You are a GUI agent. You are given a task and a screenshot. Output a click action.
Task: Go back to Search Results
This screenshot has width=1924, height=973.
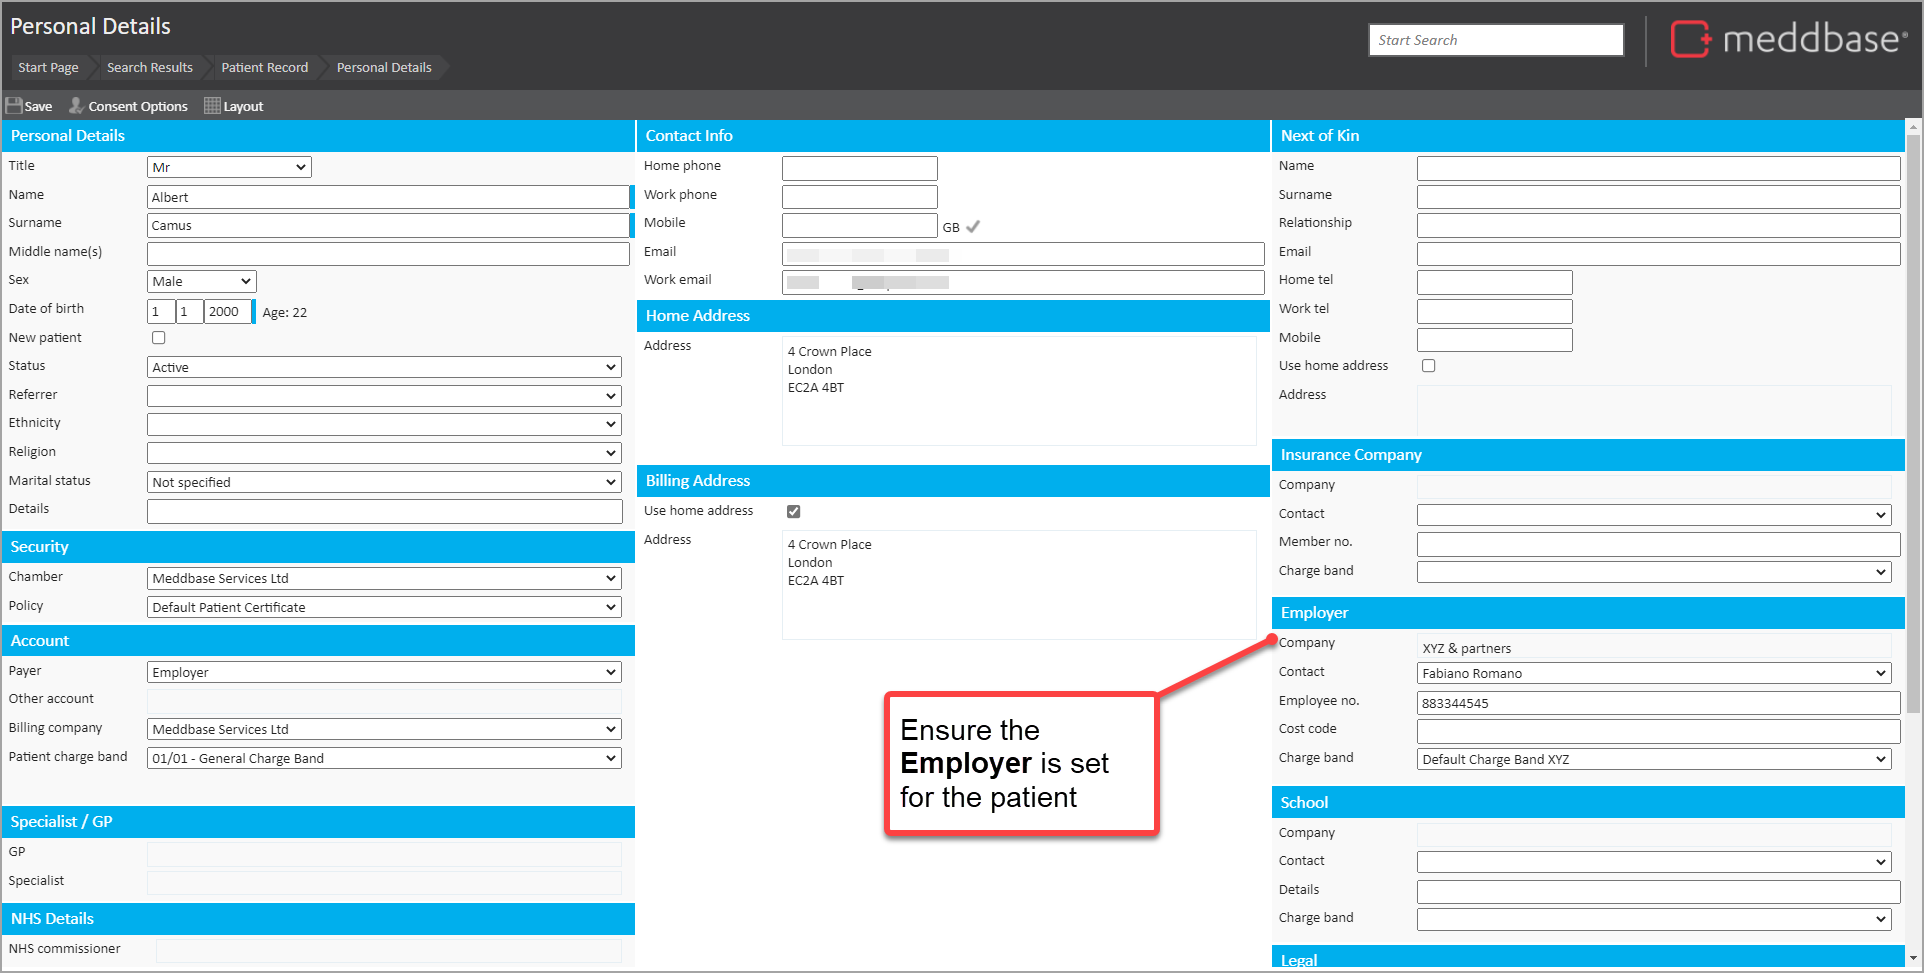[x=149, y=67]
